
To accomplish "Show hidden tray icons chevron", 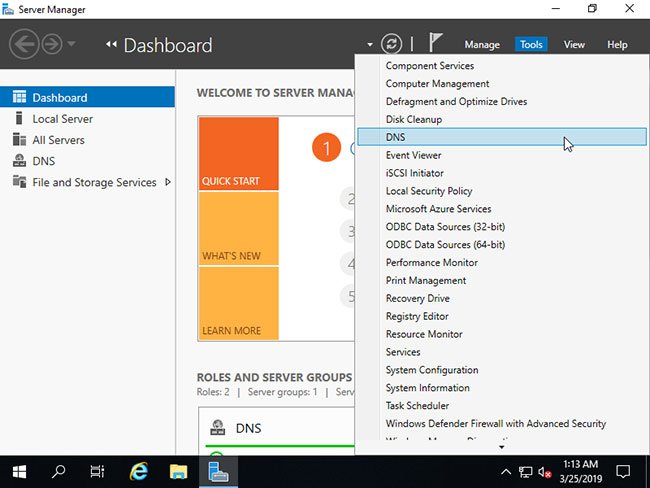I will (x=506, y=471).
